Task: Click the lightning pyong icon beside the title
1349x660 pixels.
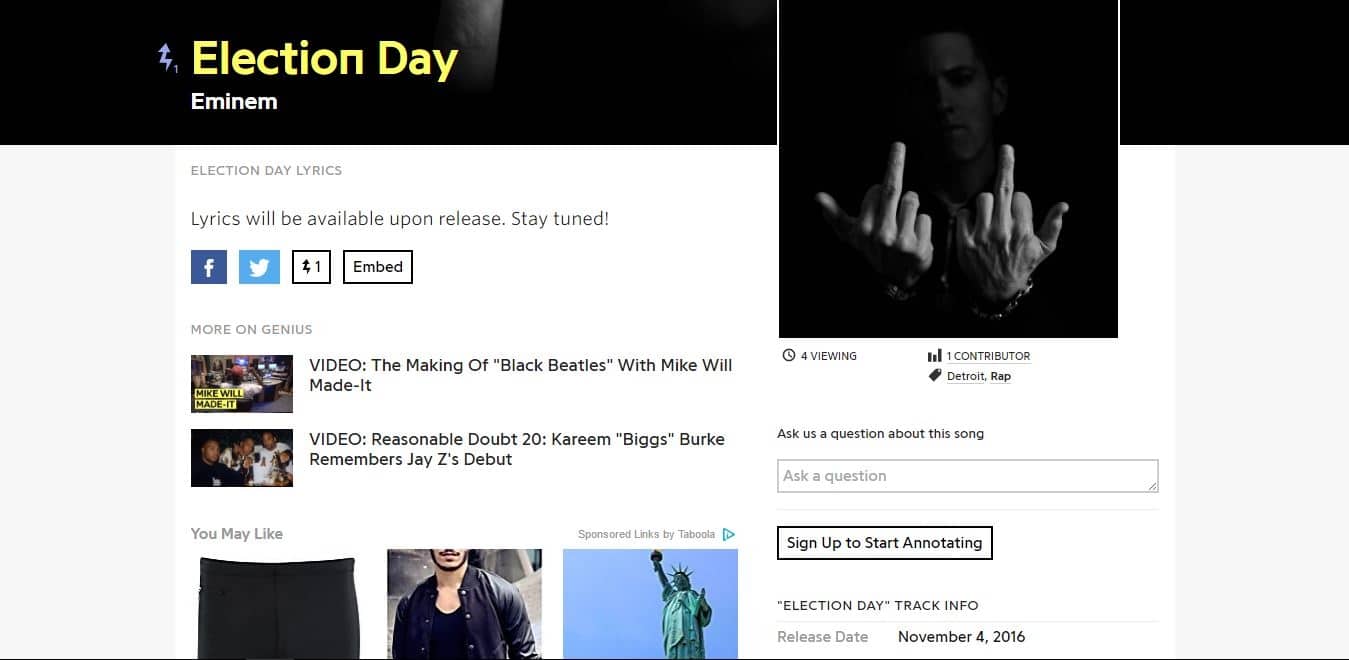Action: coord(166,58)
